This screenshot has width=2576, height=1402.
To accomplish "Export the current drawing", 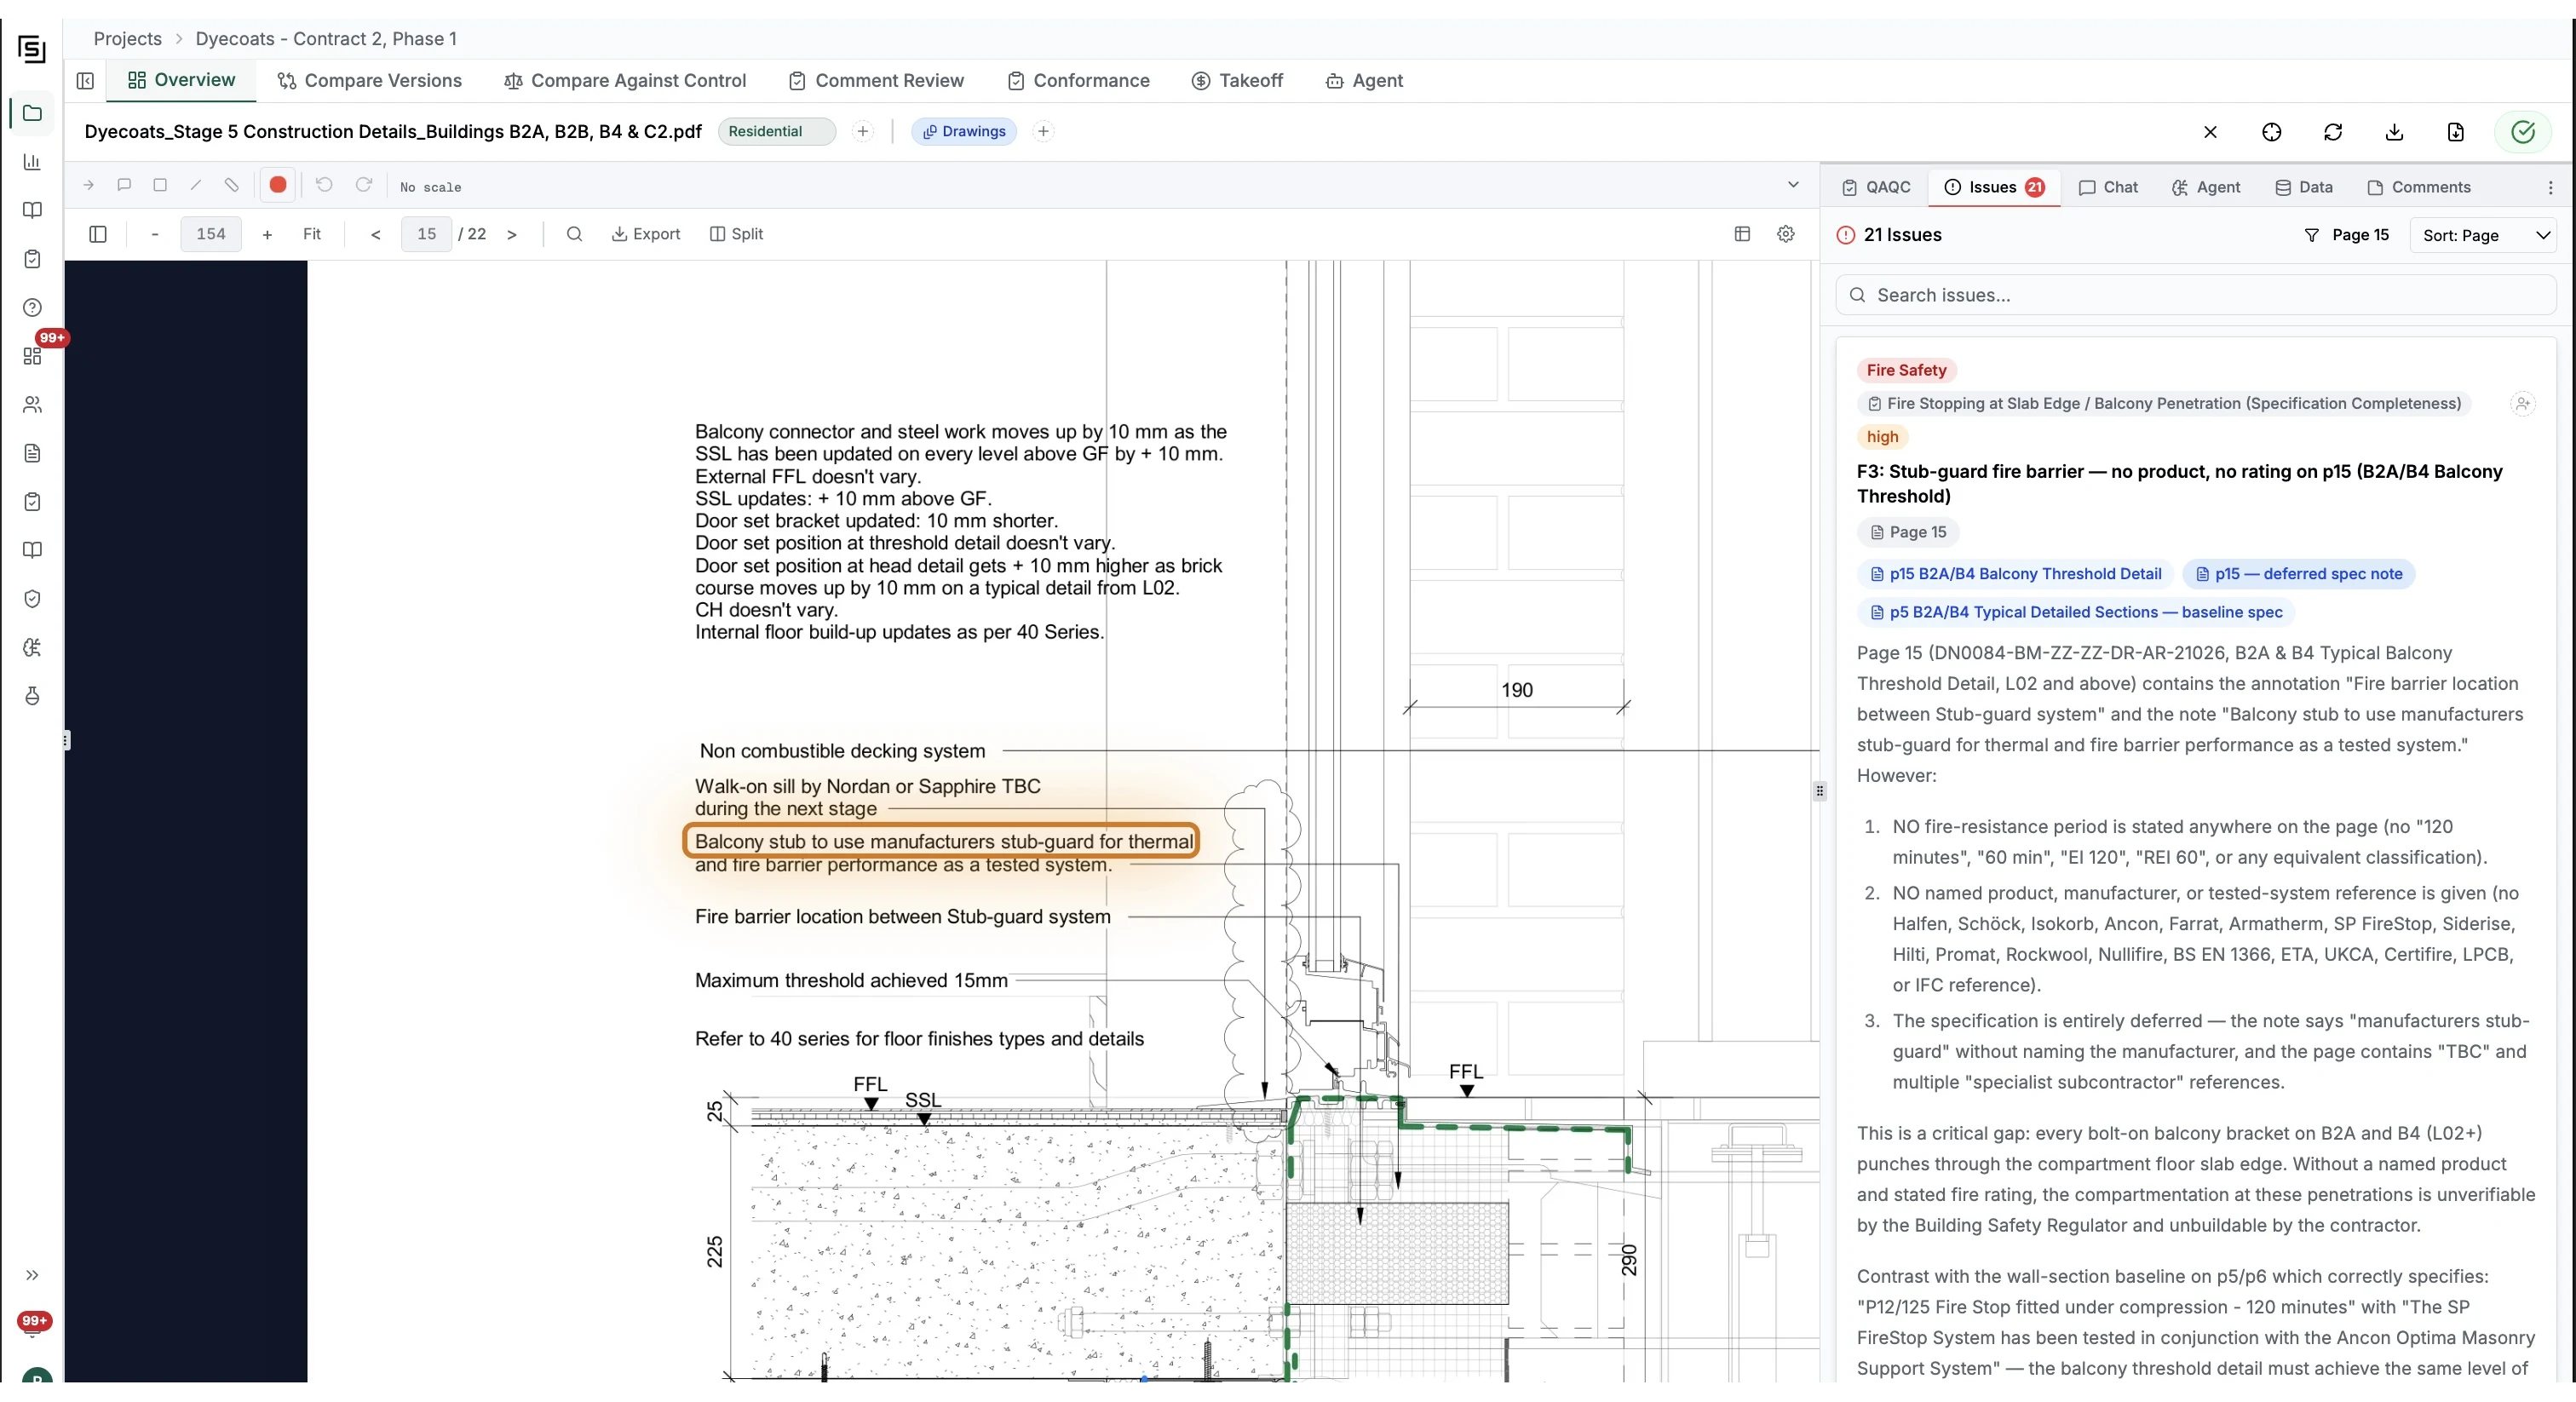I will coord(646,234).
